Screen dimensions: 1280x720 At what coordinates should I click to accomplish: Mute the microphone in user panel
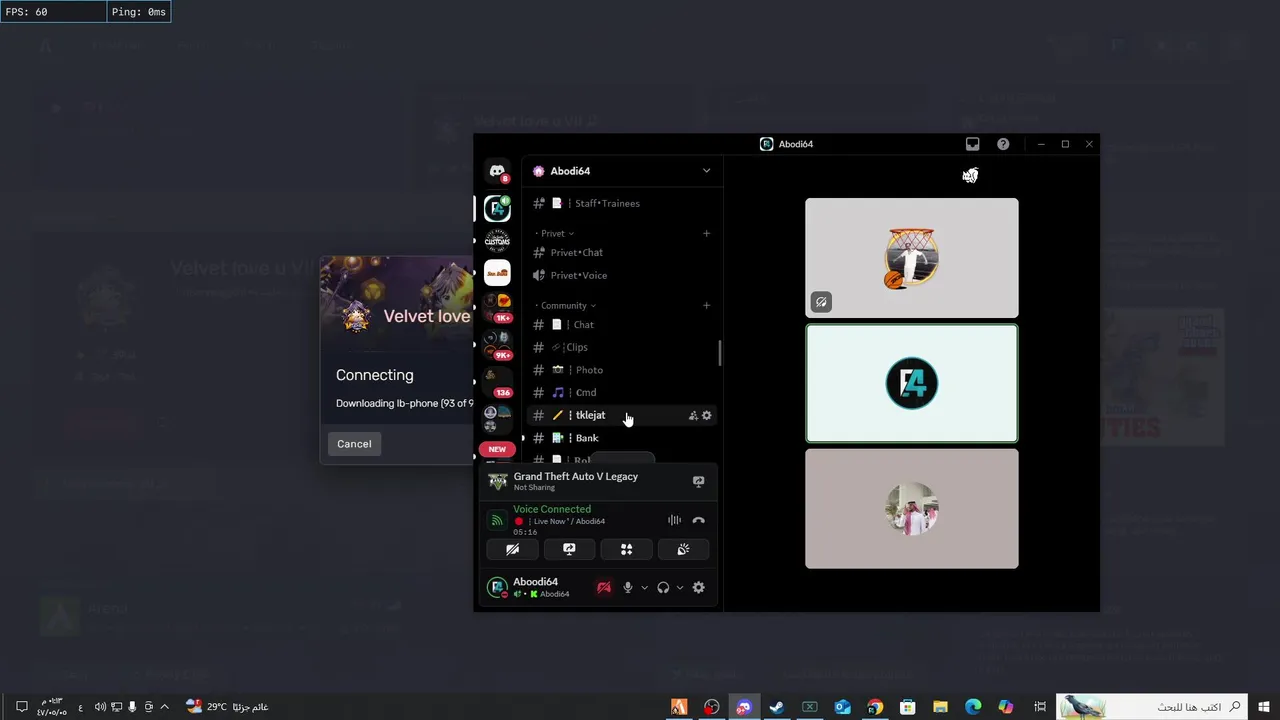[628, 588]
